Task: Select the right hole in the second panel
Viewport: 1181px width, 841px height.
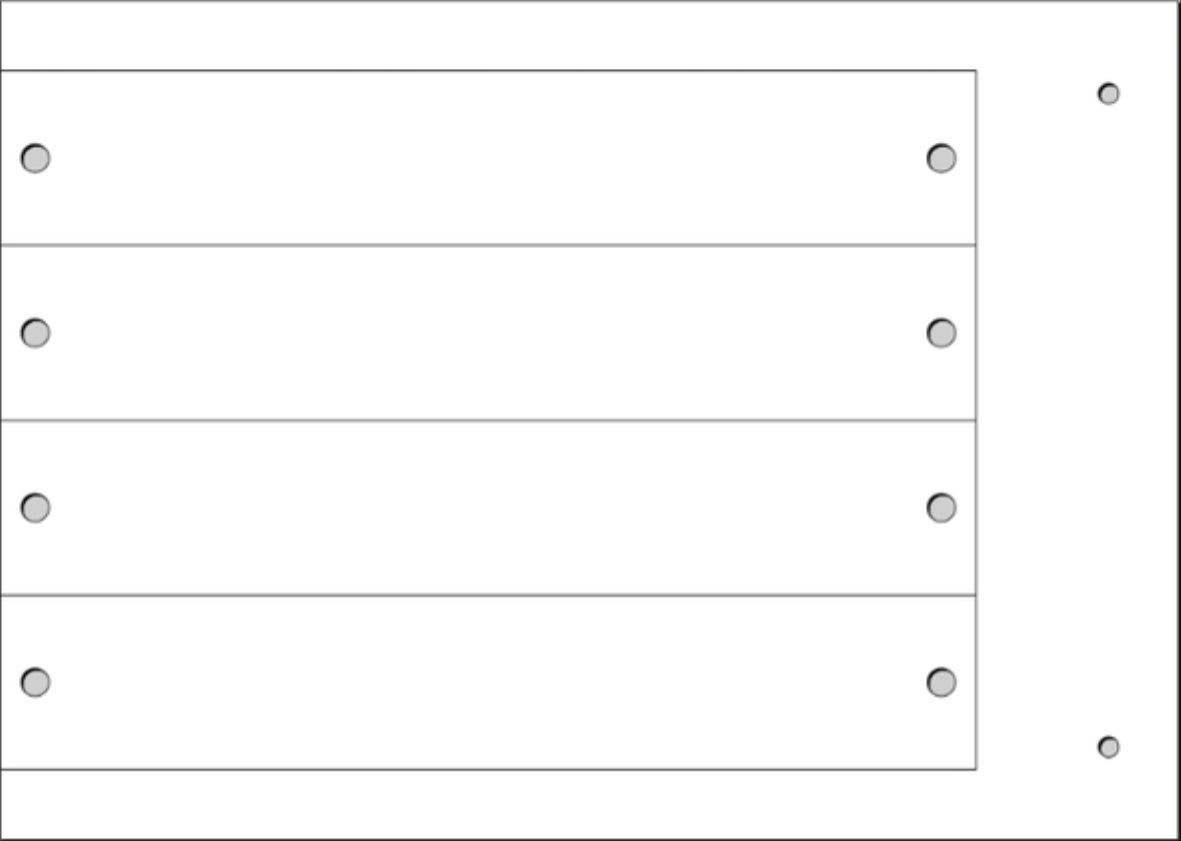Action: [x=941, y=333]
